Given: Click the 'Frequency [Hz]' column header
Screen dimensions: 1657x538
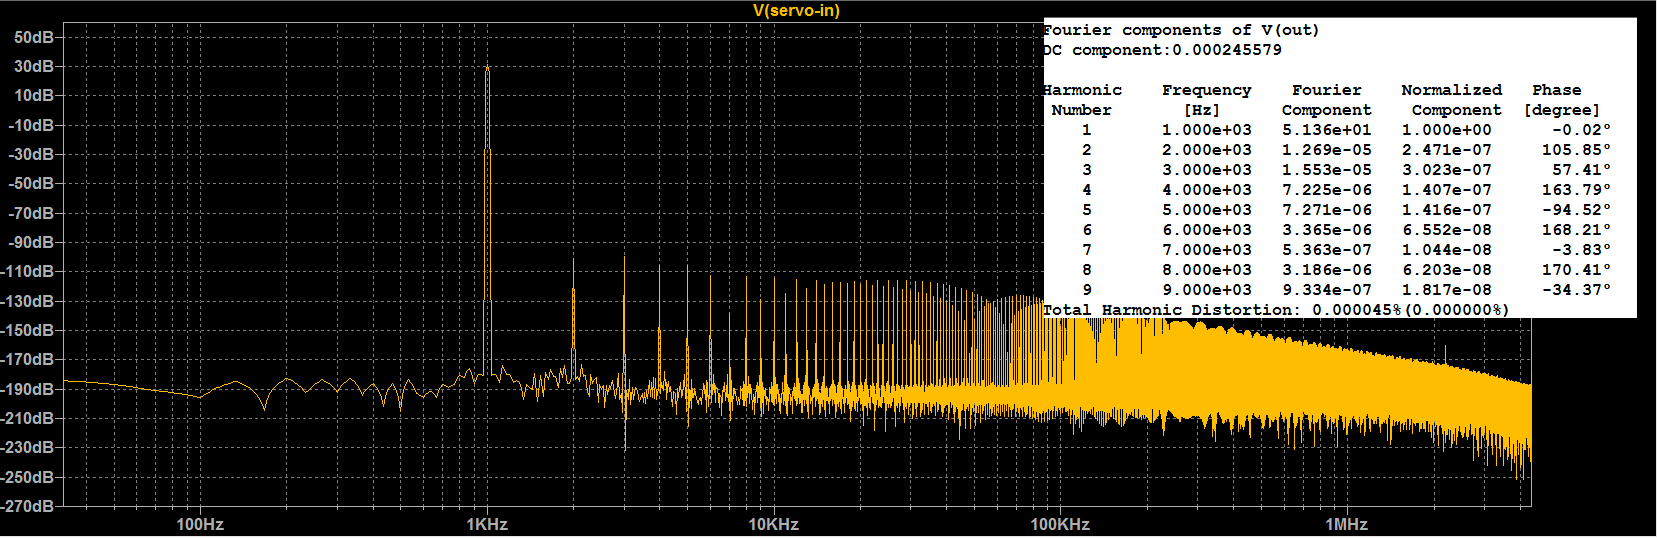Looking at the screenshot, I should [1206, 100].
